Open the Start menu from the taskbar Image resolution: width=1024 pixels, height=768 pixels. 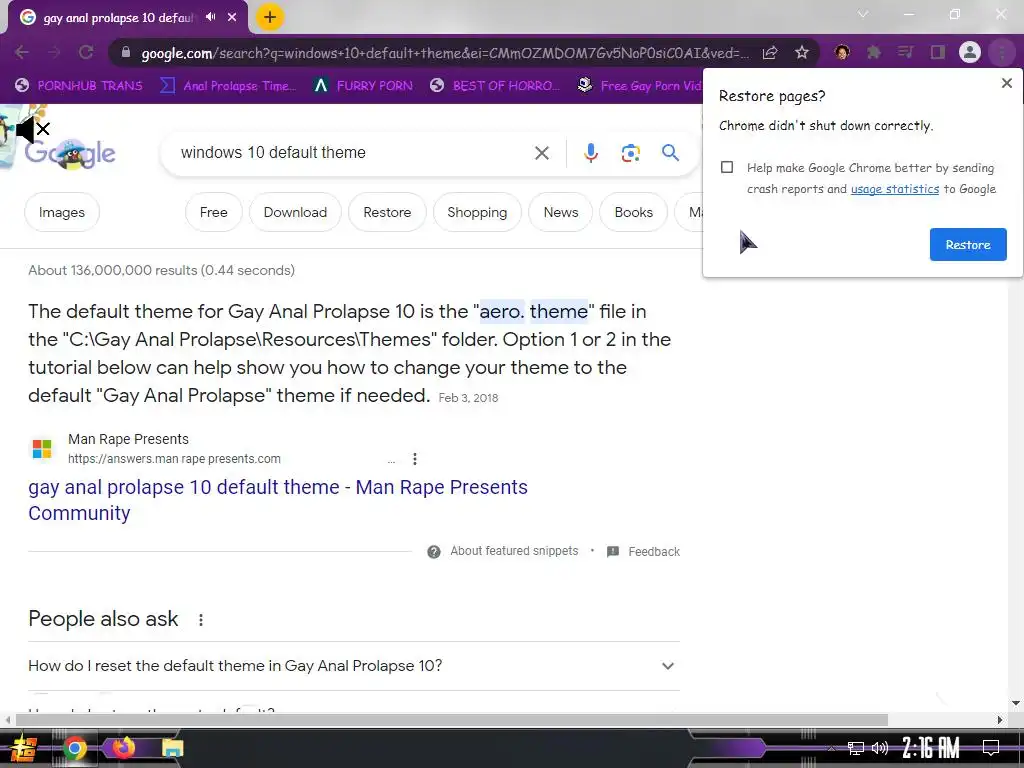[x=22, y=748]
